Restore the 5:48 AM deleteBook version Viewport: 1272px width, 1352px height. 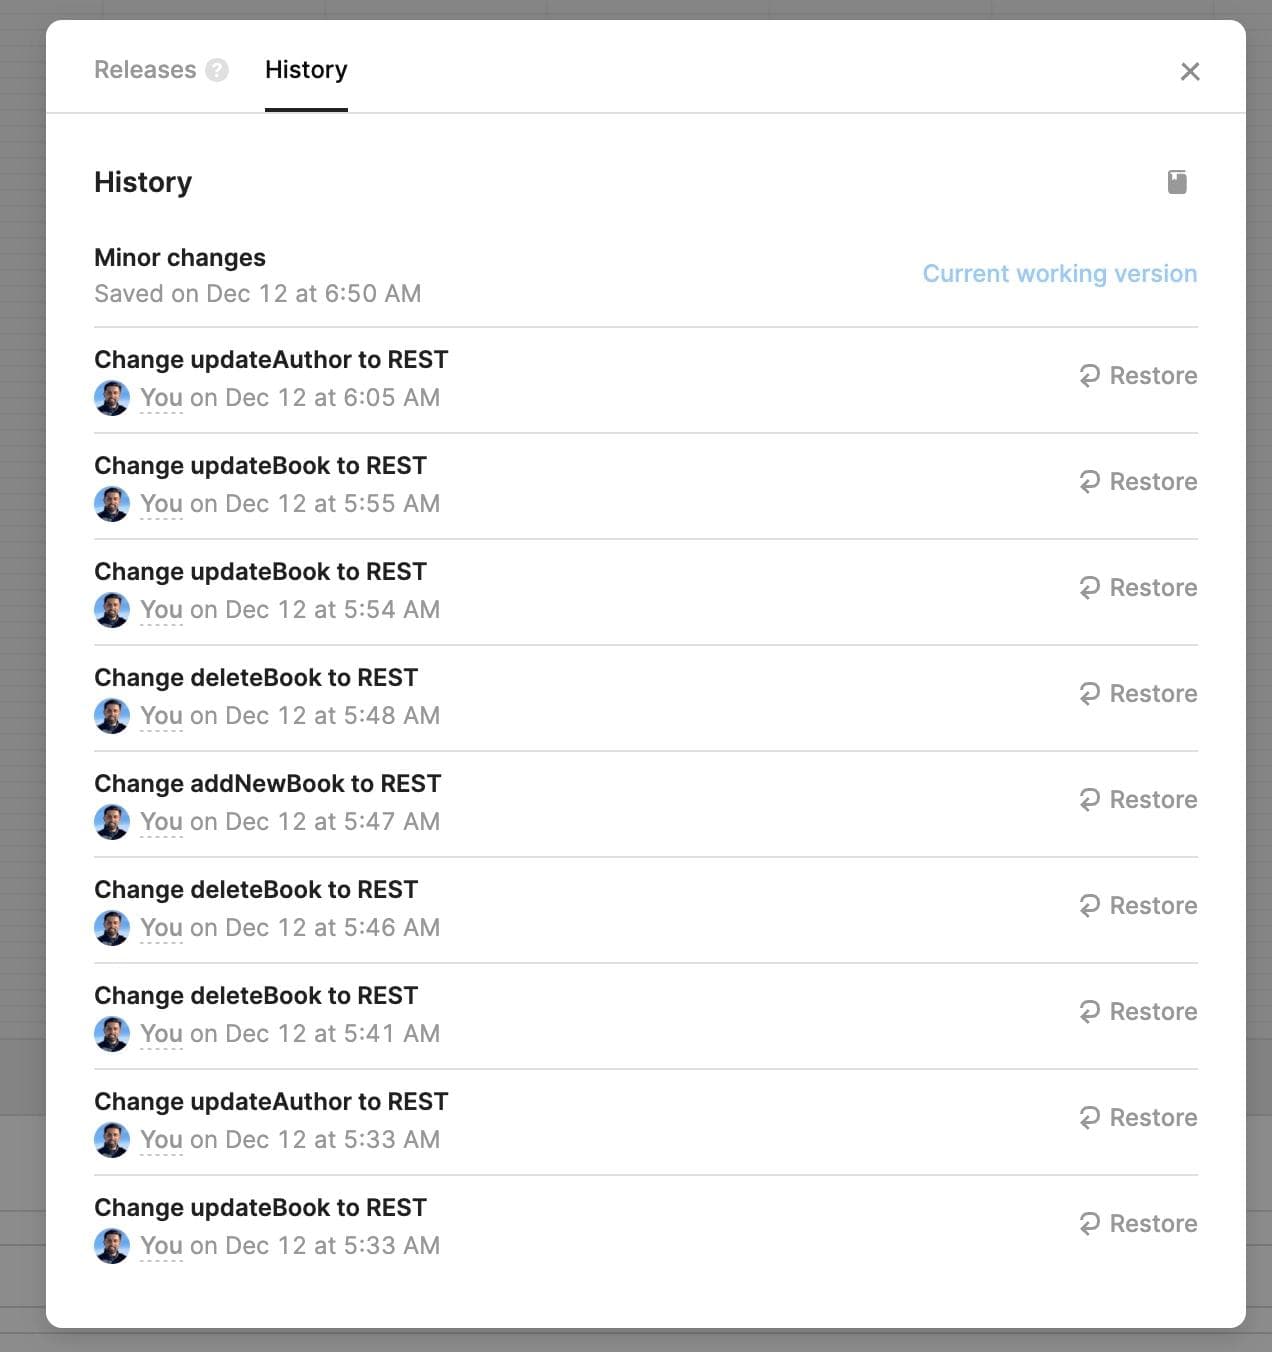tap(1138, 694)
